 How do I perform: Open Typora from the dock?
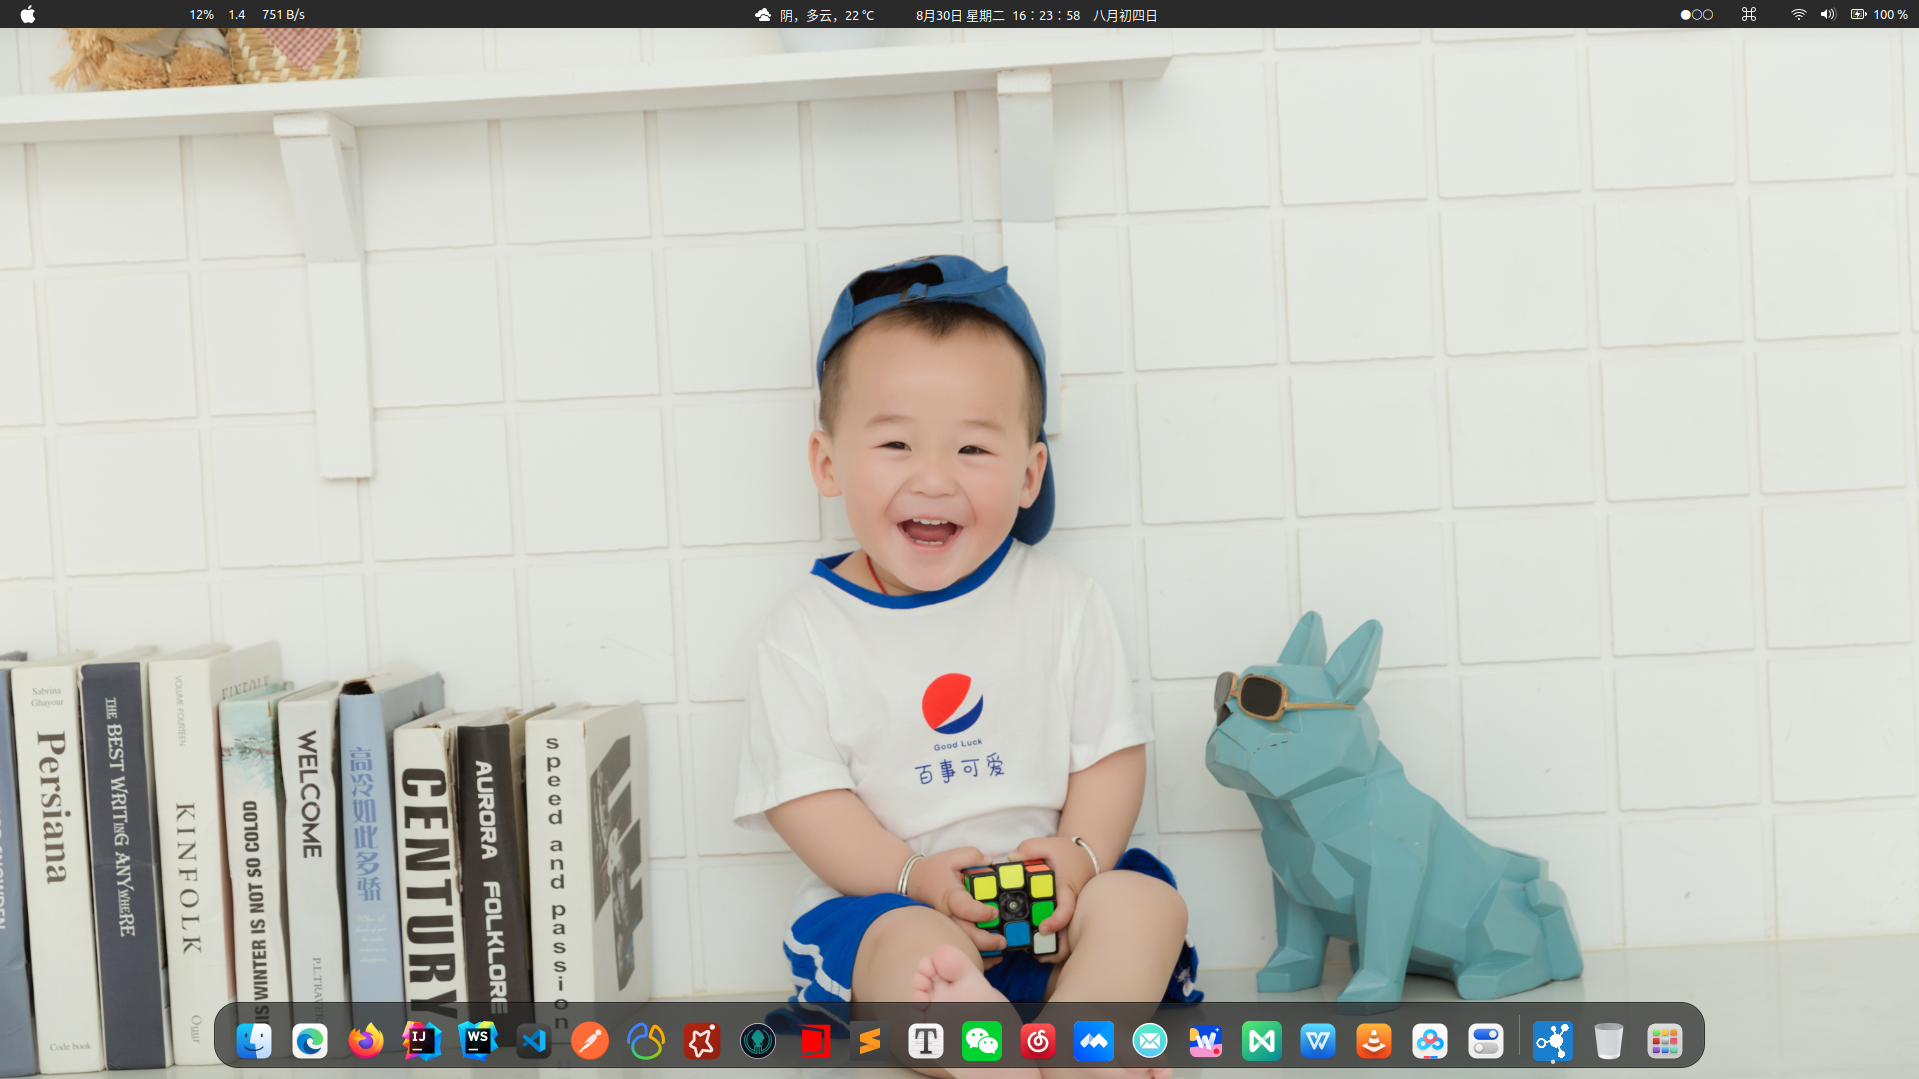(926, 1041)
